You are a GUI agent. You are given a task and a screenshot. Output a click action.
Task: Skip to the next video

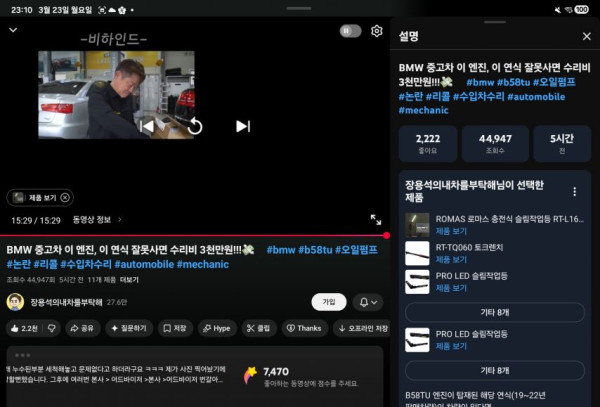click(243, 126)
